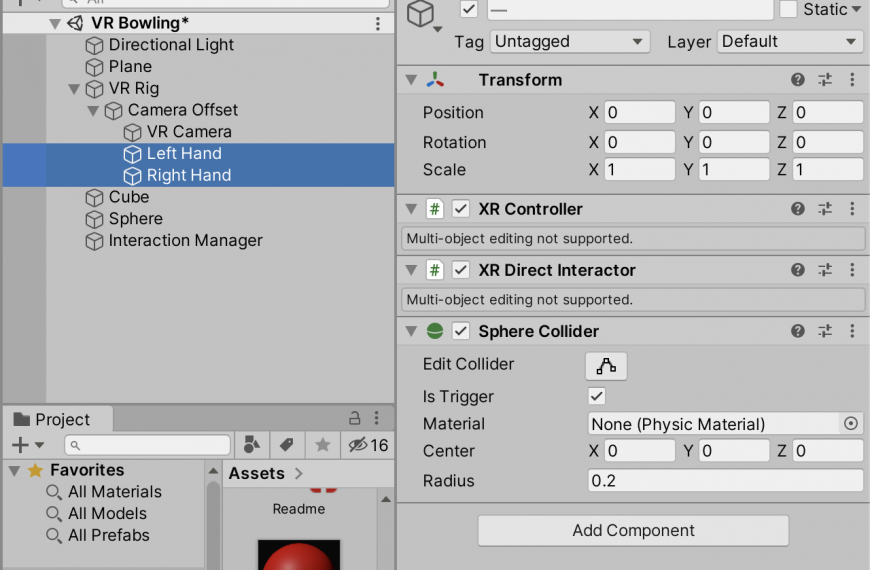The width and height of the screenshot is (870, 570).
Task: Search by label tag icon
Action: 287,445
